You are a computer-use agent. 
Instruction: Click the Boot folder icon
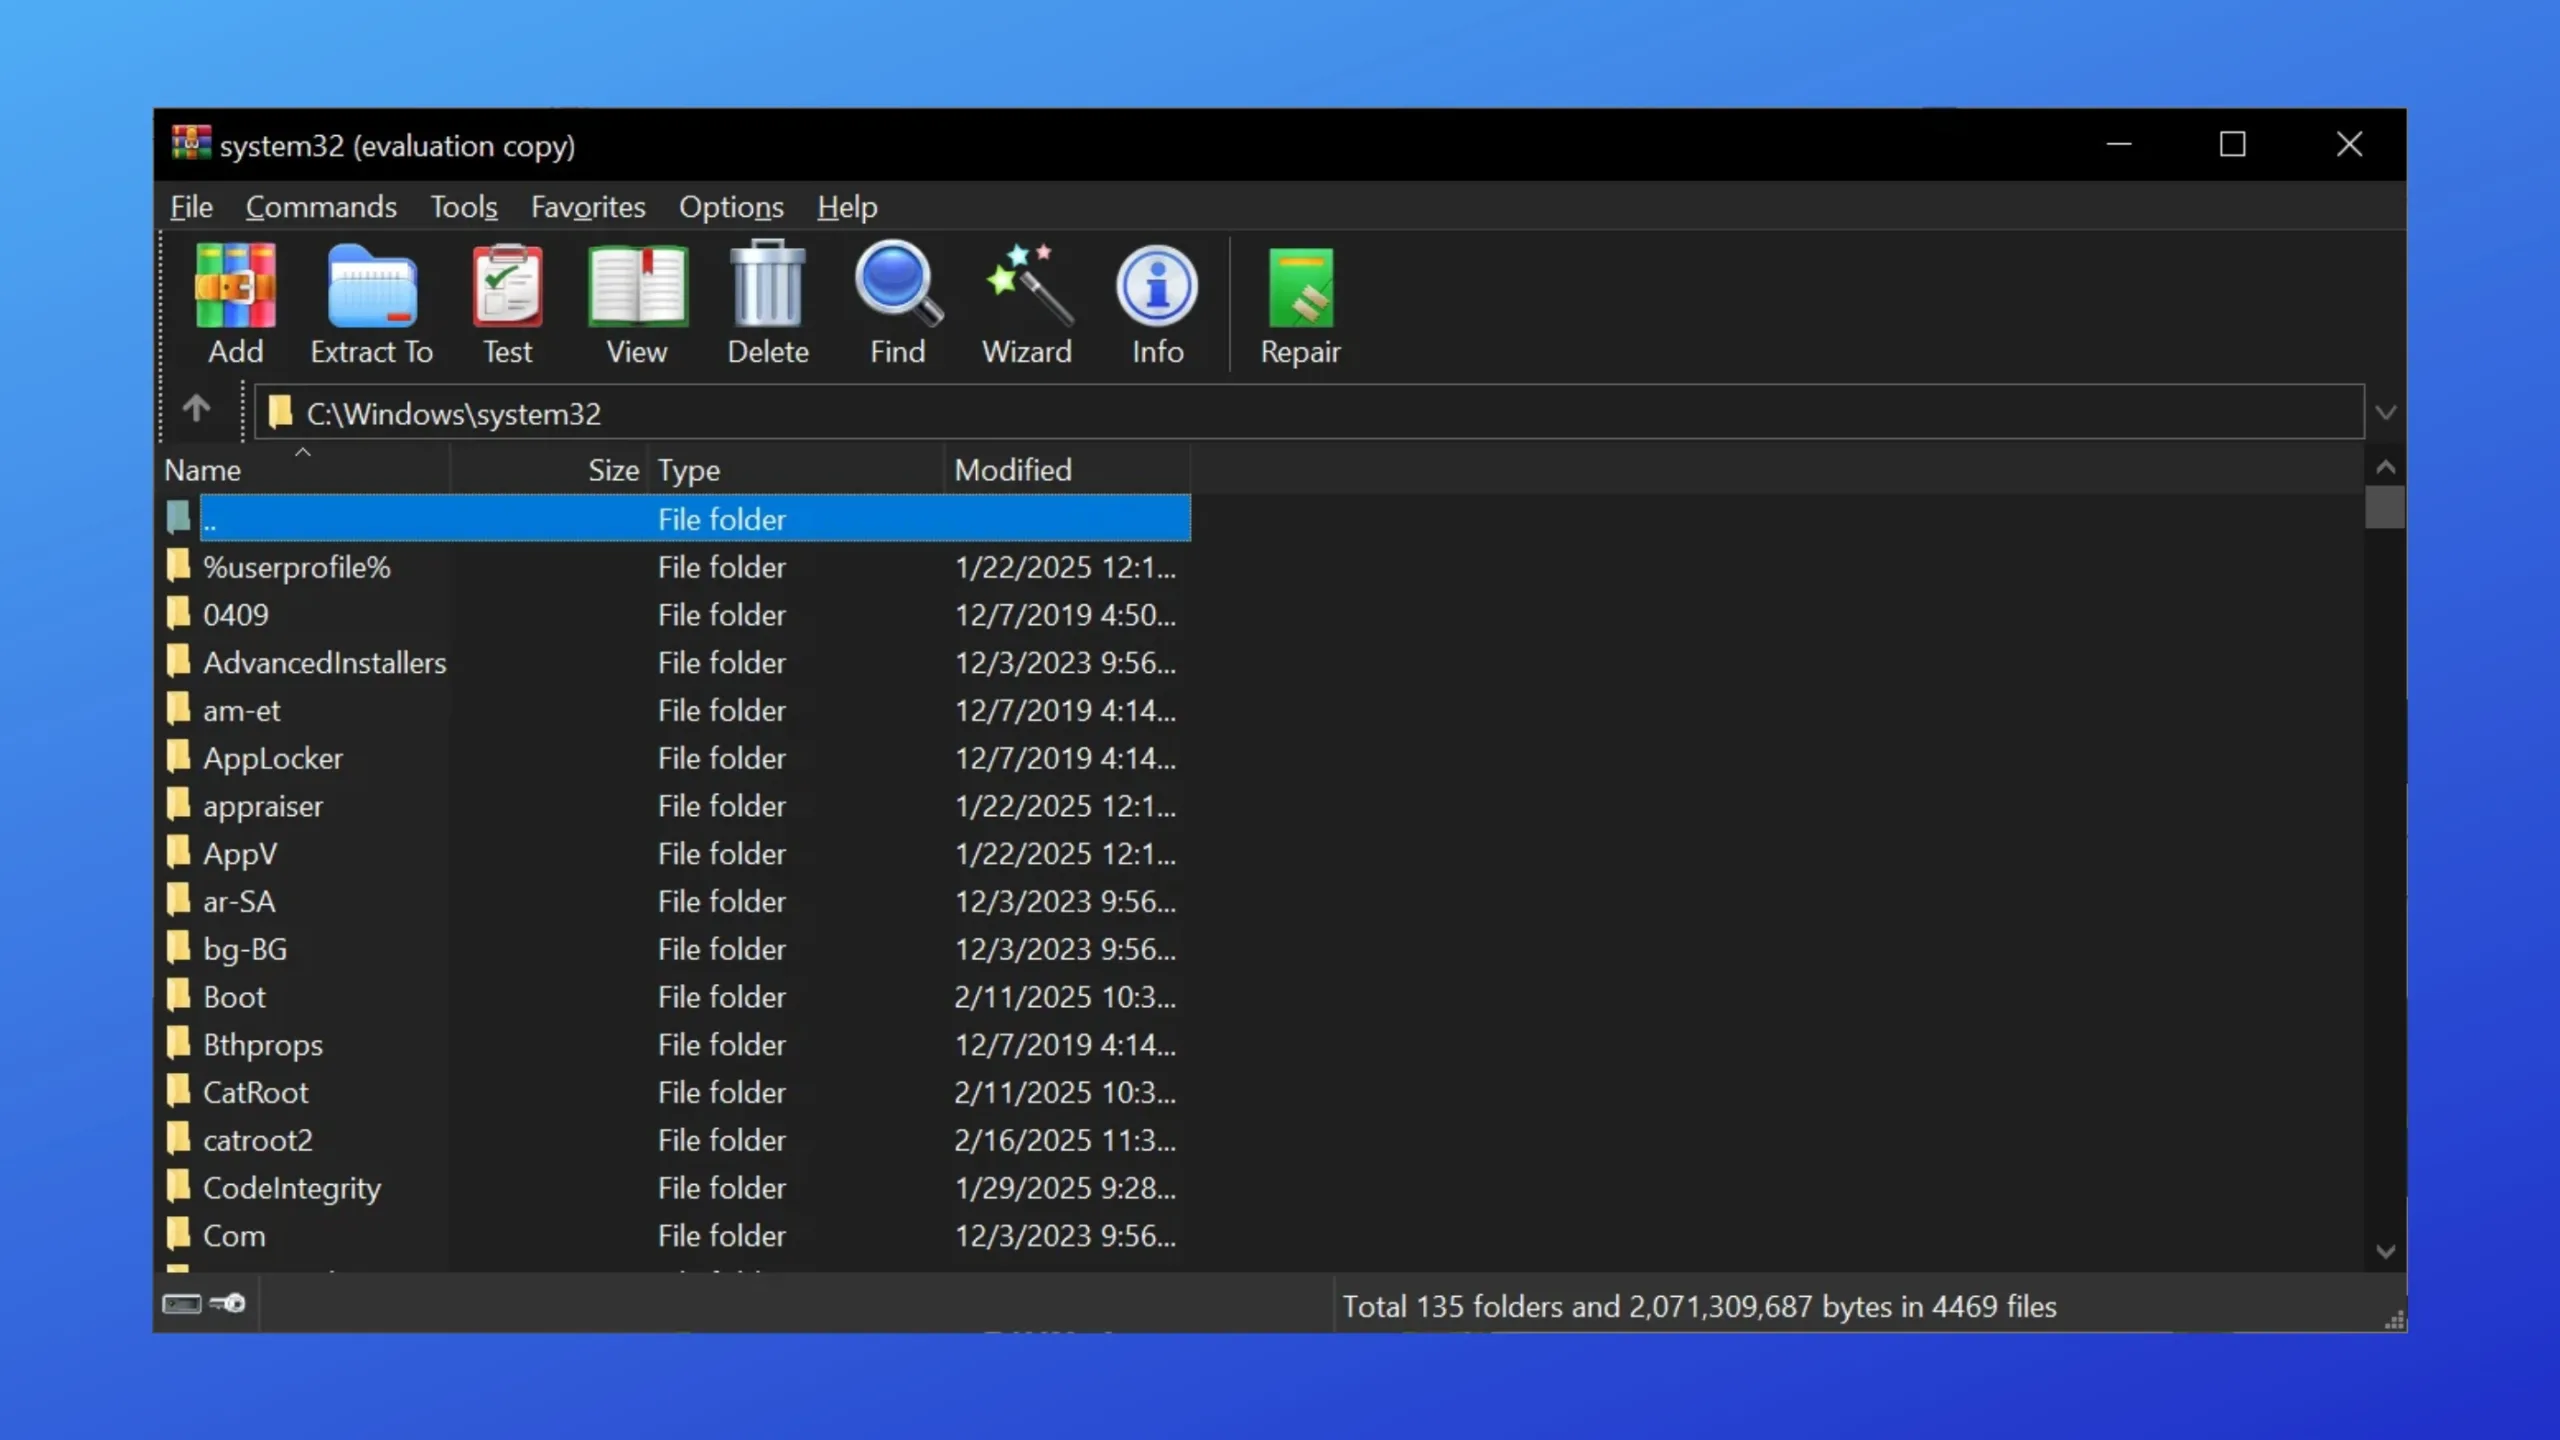click(x=178, y=995)
